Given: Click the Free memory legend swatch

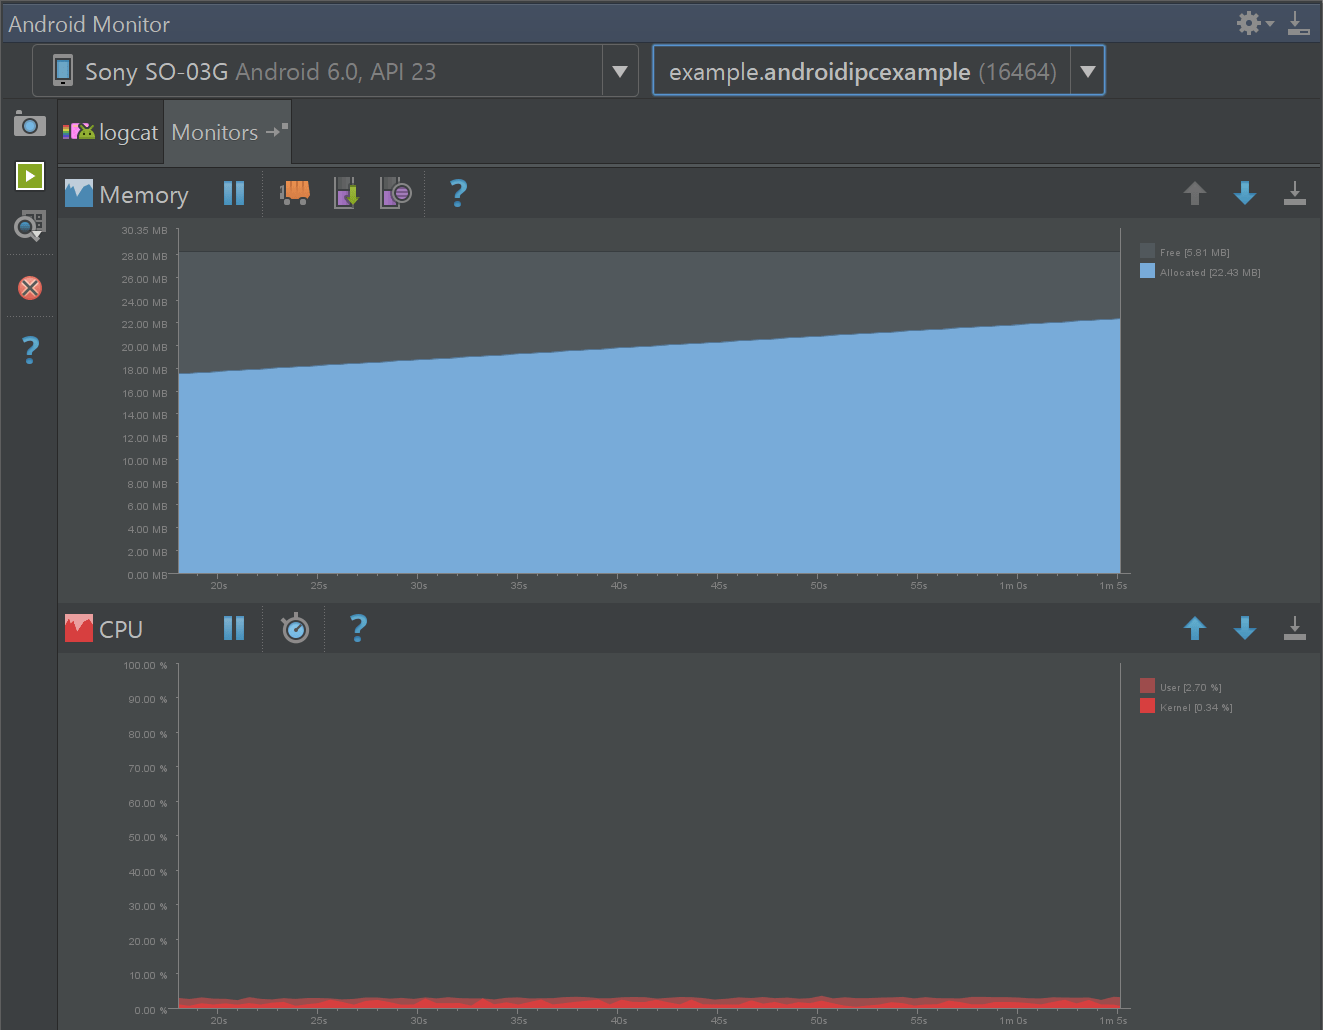Looking at the screenshot, I should pos(1147,251).
